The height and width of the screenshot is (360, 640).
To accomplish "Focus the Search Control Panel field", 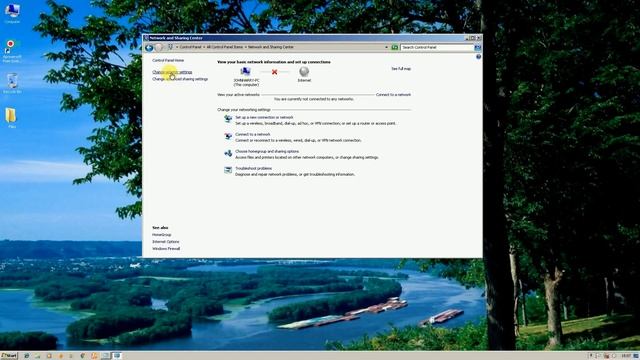I will 437,47.
